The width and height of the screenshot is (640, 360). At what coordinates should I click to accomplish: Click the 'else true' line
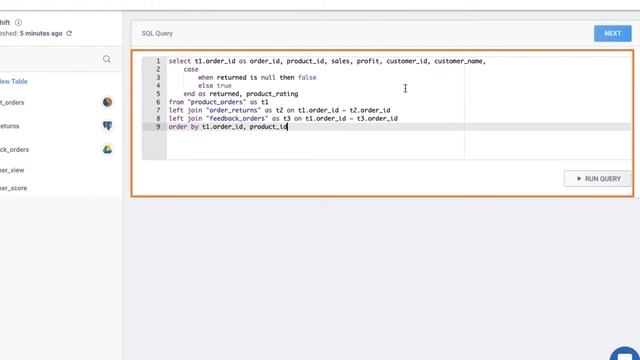point(215,86)
